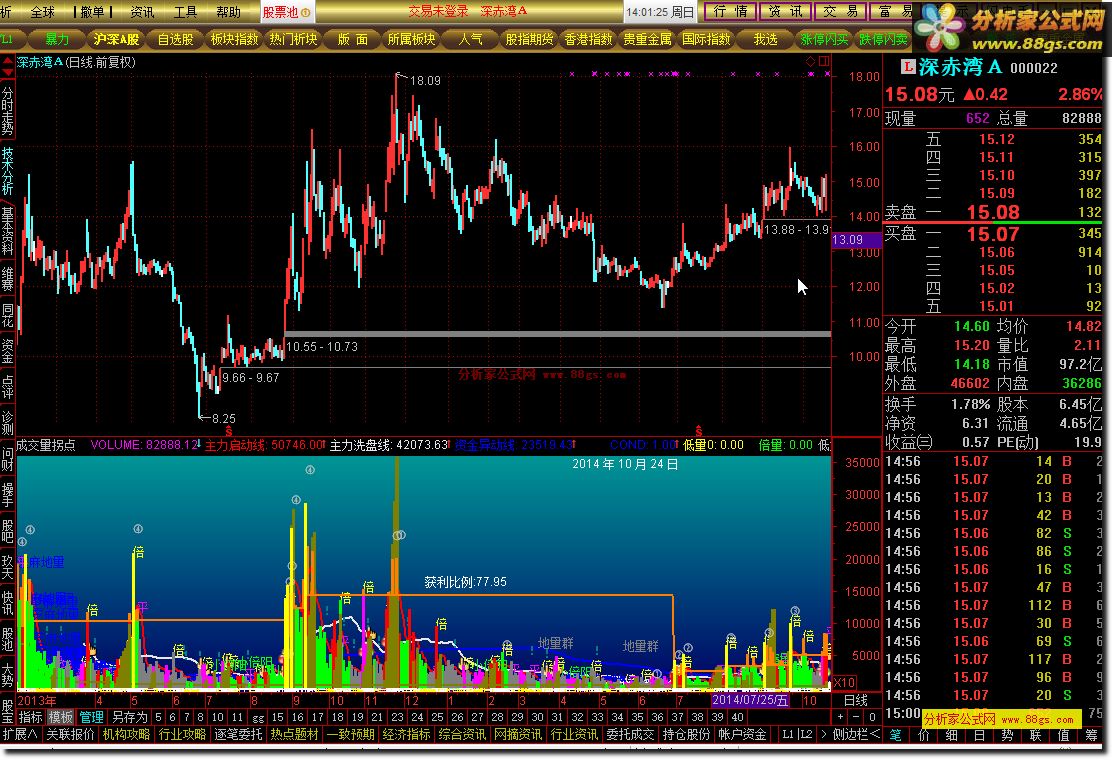Screen dimensions: 1114x760
Task: Click the L badge beside 深赤湾A title
Action: point(908,67)
